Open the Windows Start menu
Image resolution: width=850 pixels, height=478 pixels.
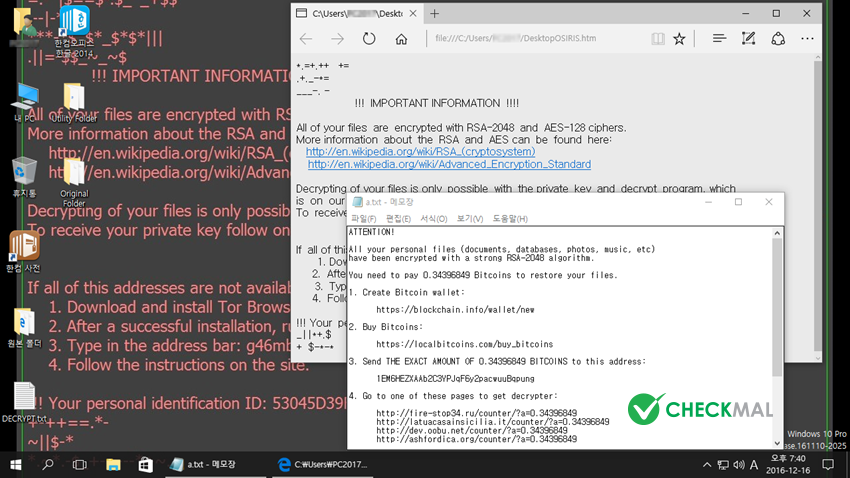[x=16, y=464]
